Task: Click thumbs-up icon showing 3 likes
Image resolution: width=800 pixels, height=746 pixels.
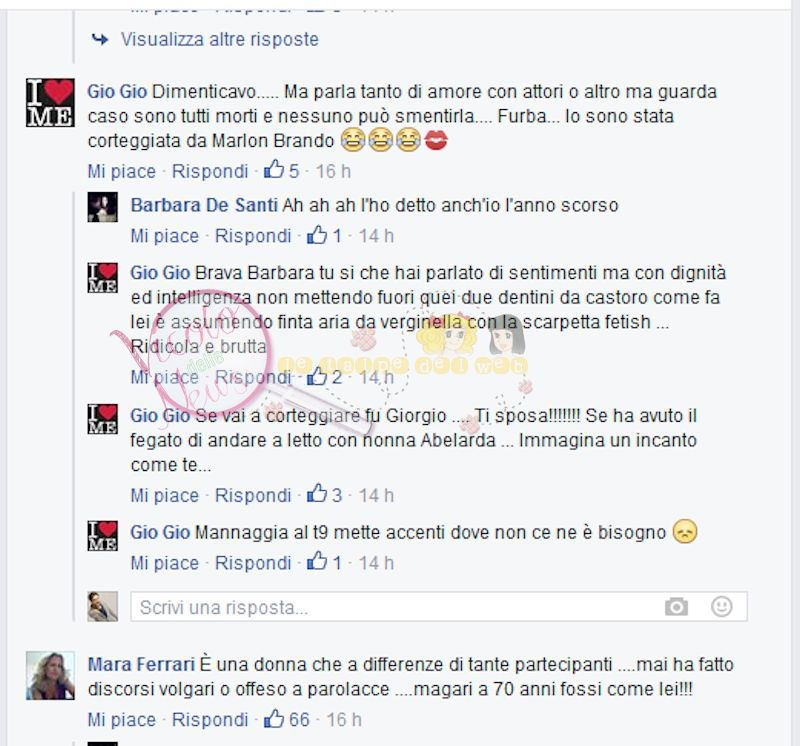Action: click(x=317, y=494)
